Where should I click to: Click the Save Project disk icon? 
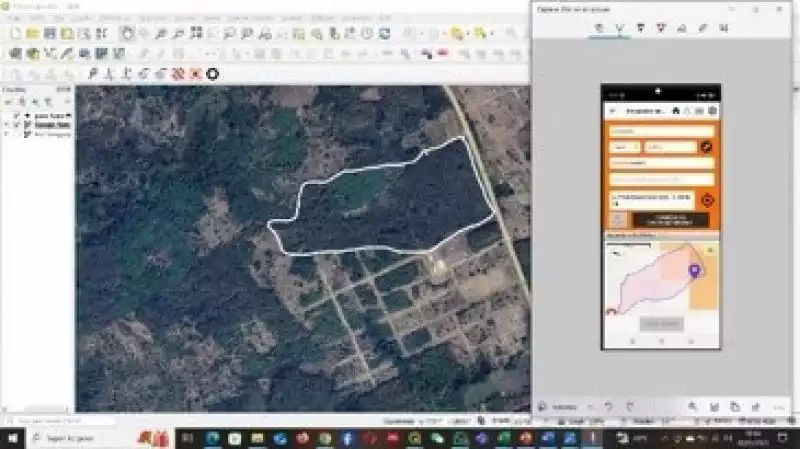[50, 33]
